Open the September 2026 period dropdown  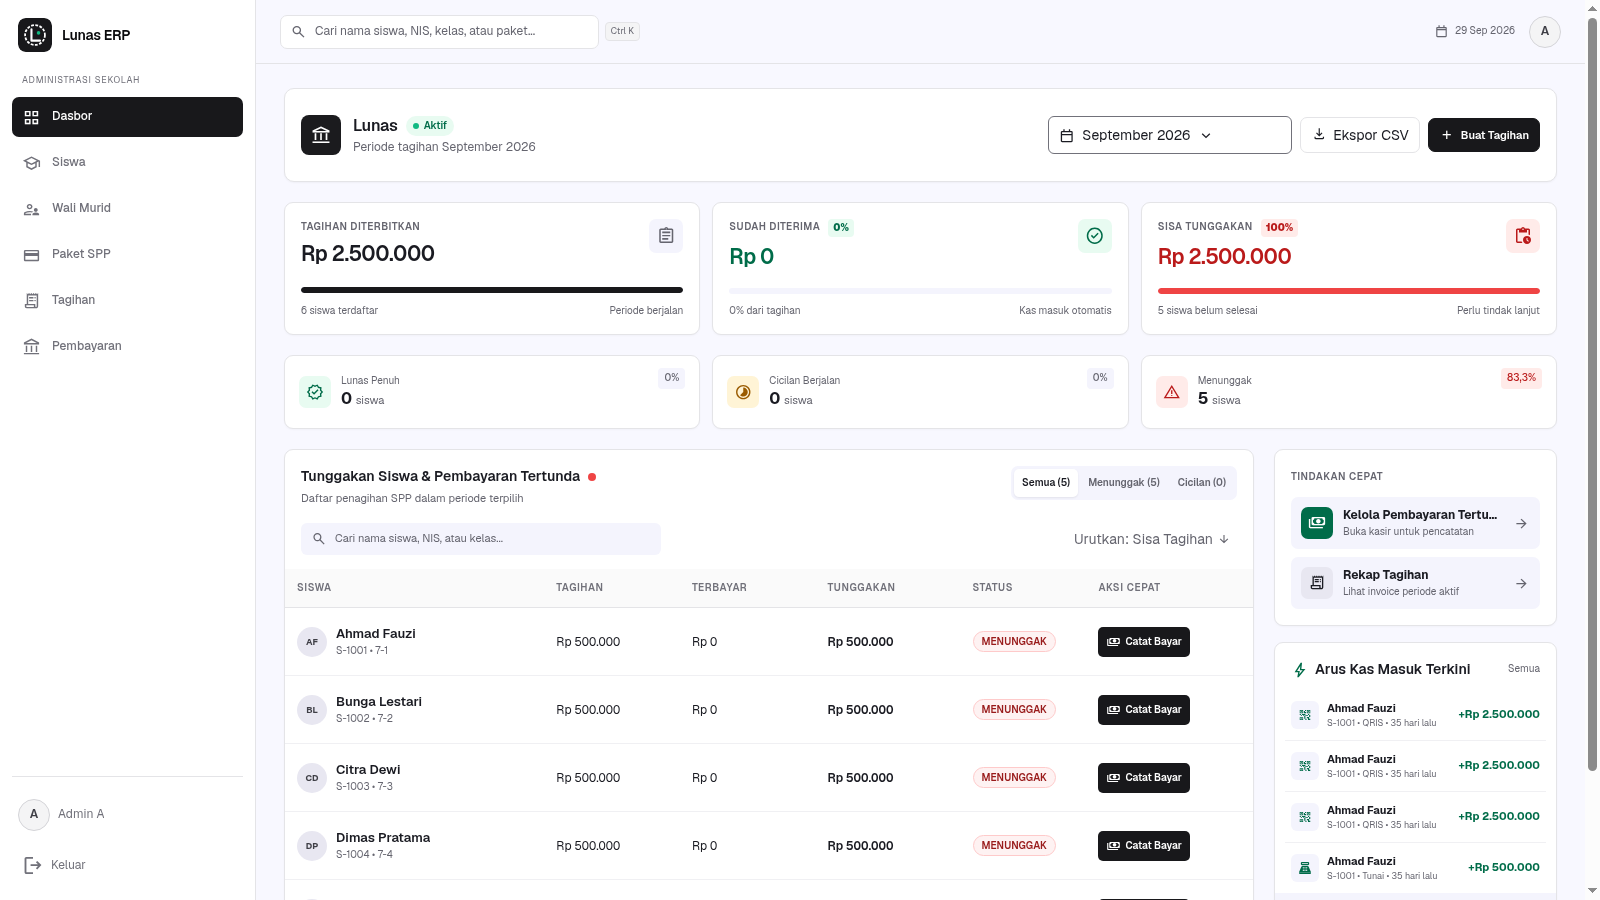[x=1169, y=135]
